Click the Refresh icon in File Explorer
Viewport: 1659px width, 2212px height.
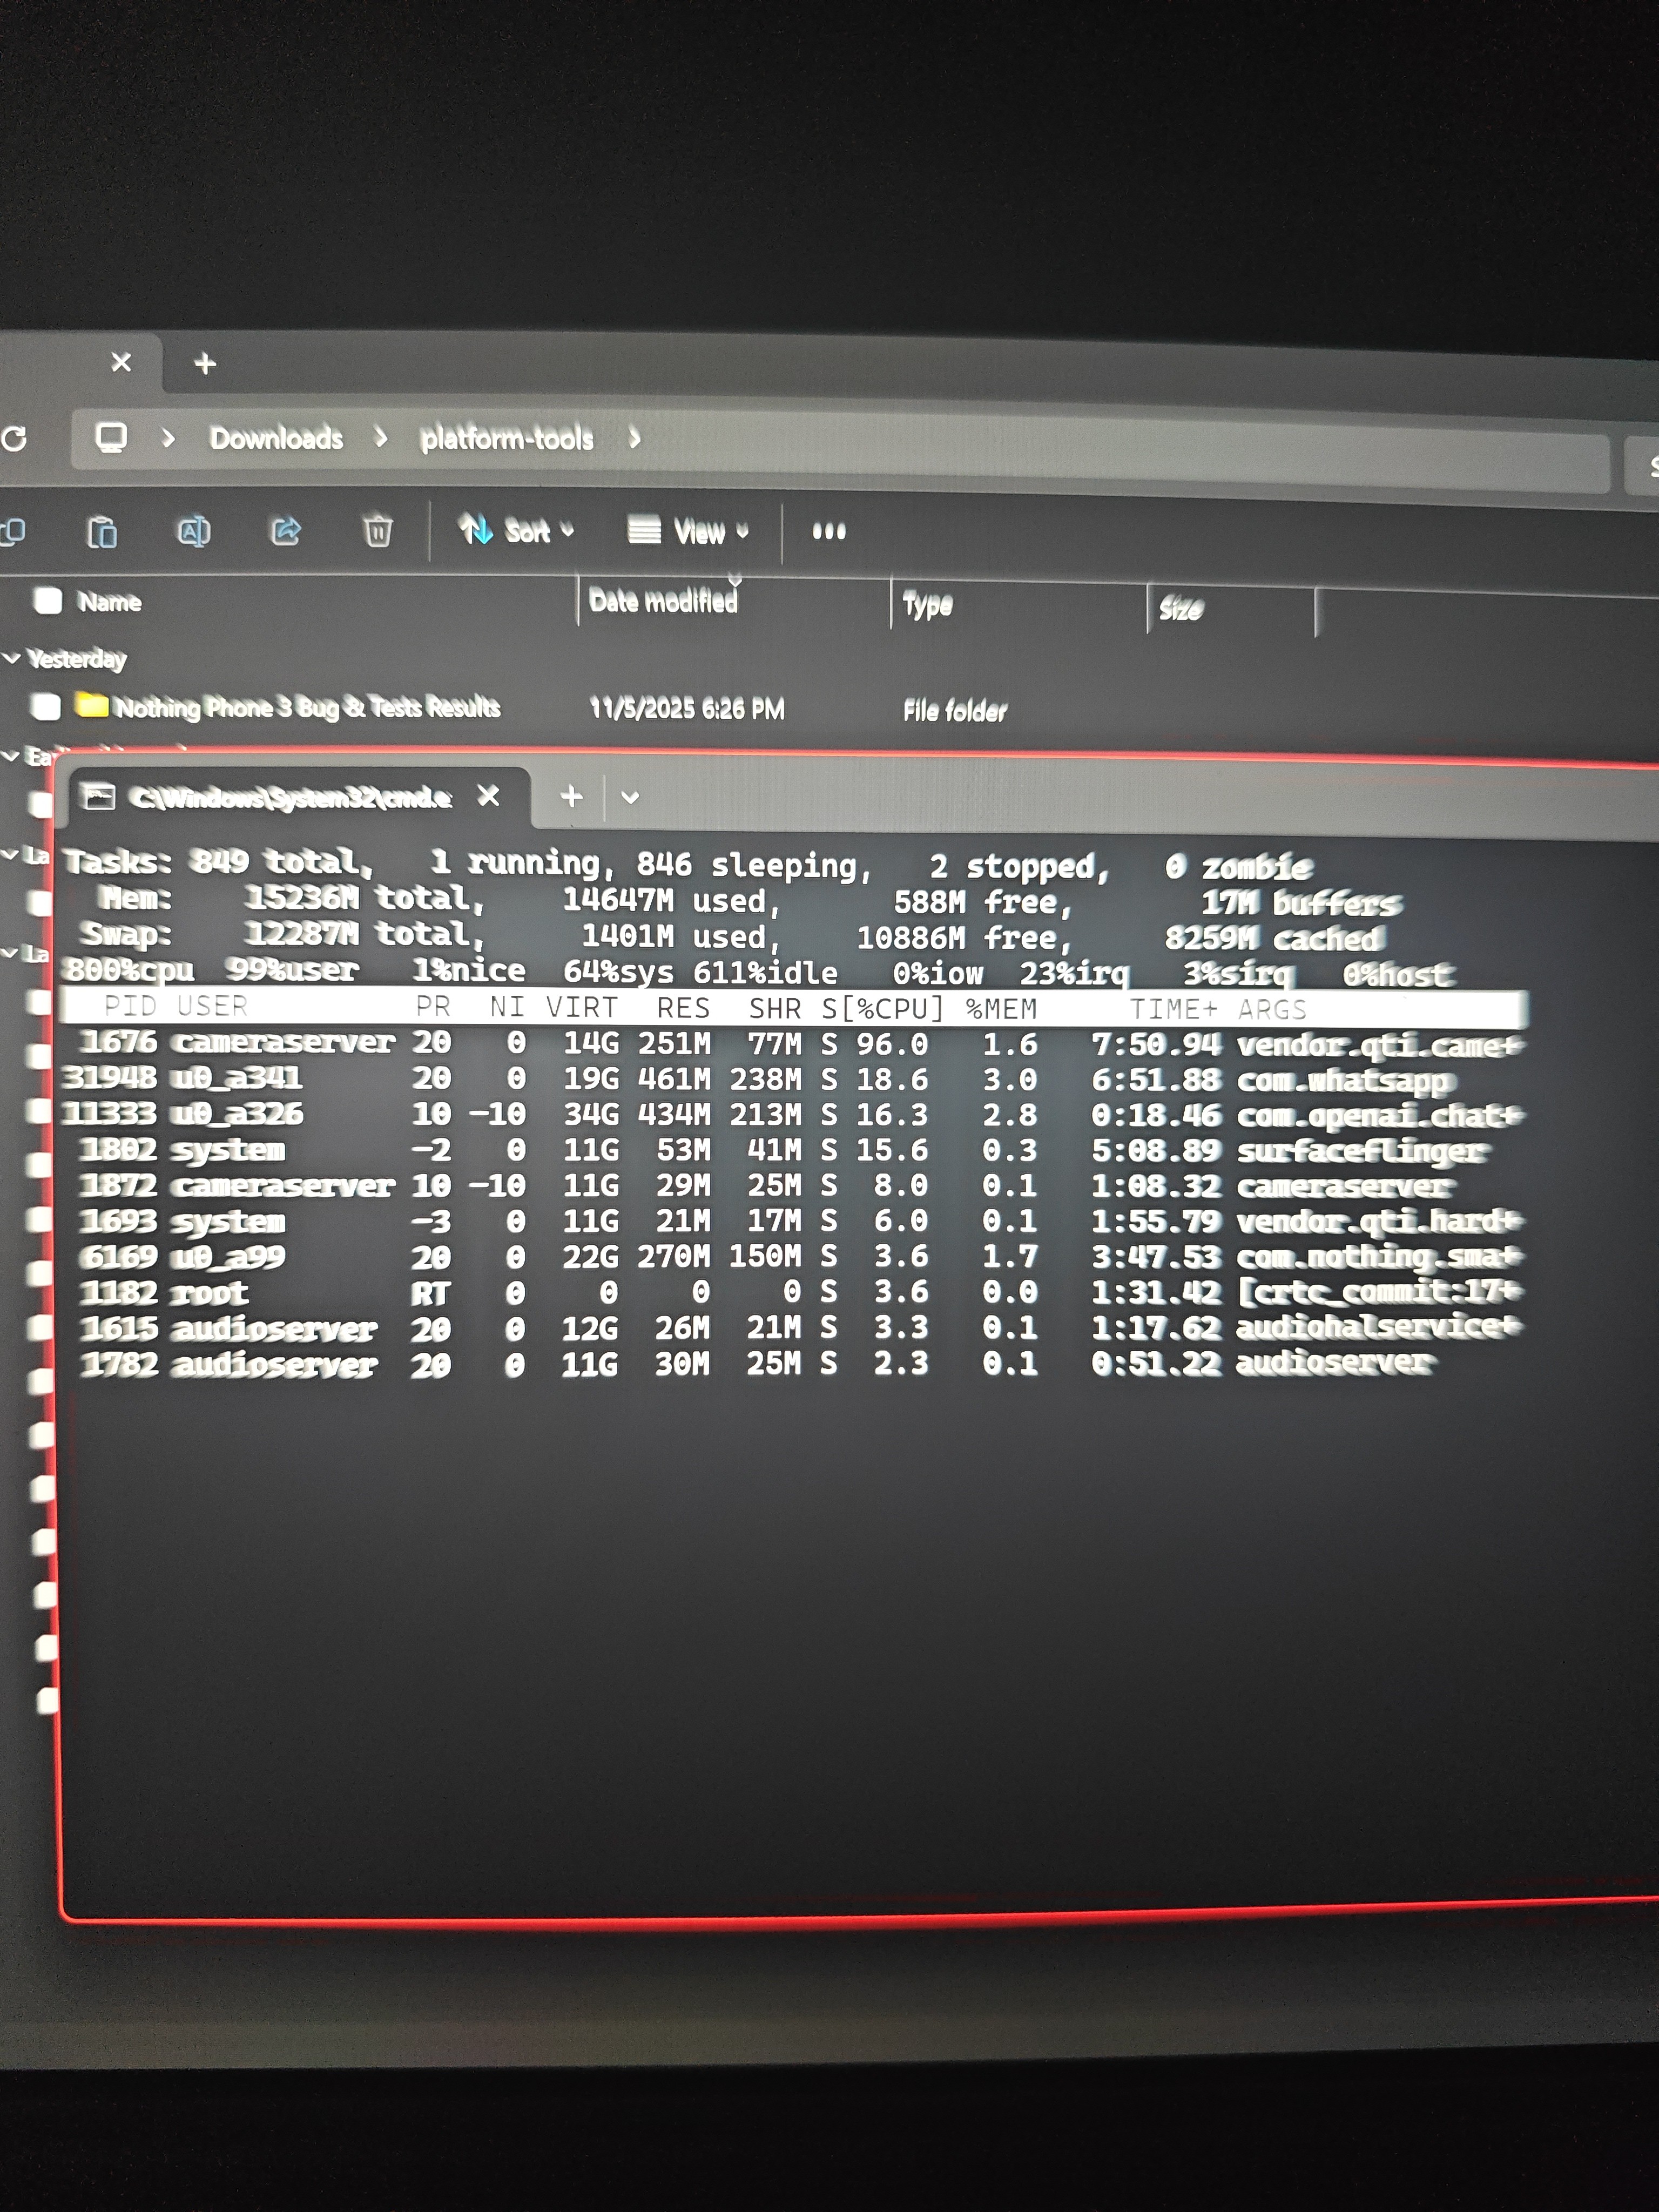(14, 438)
